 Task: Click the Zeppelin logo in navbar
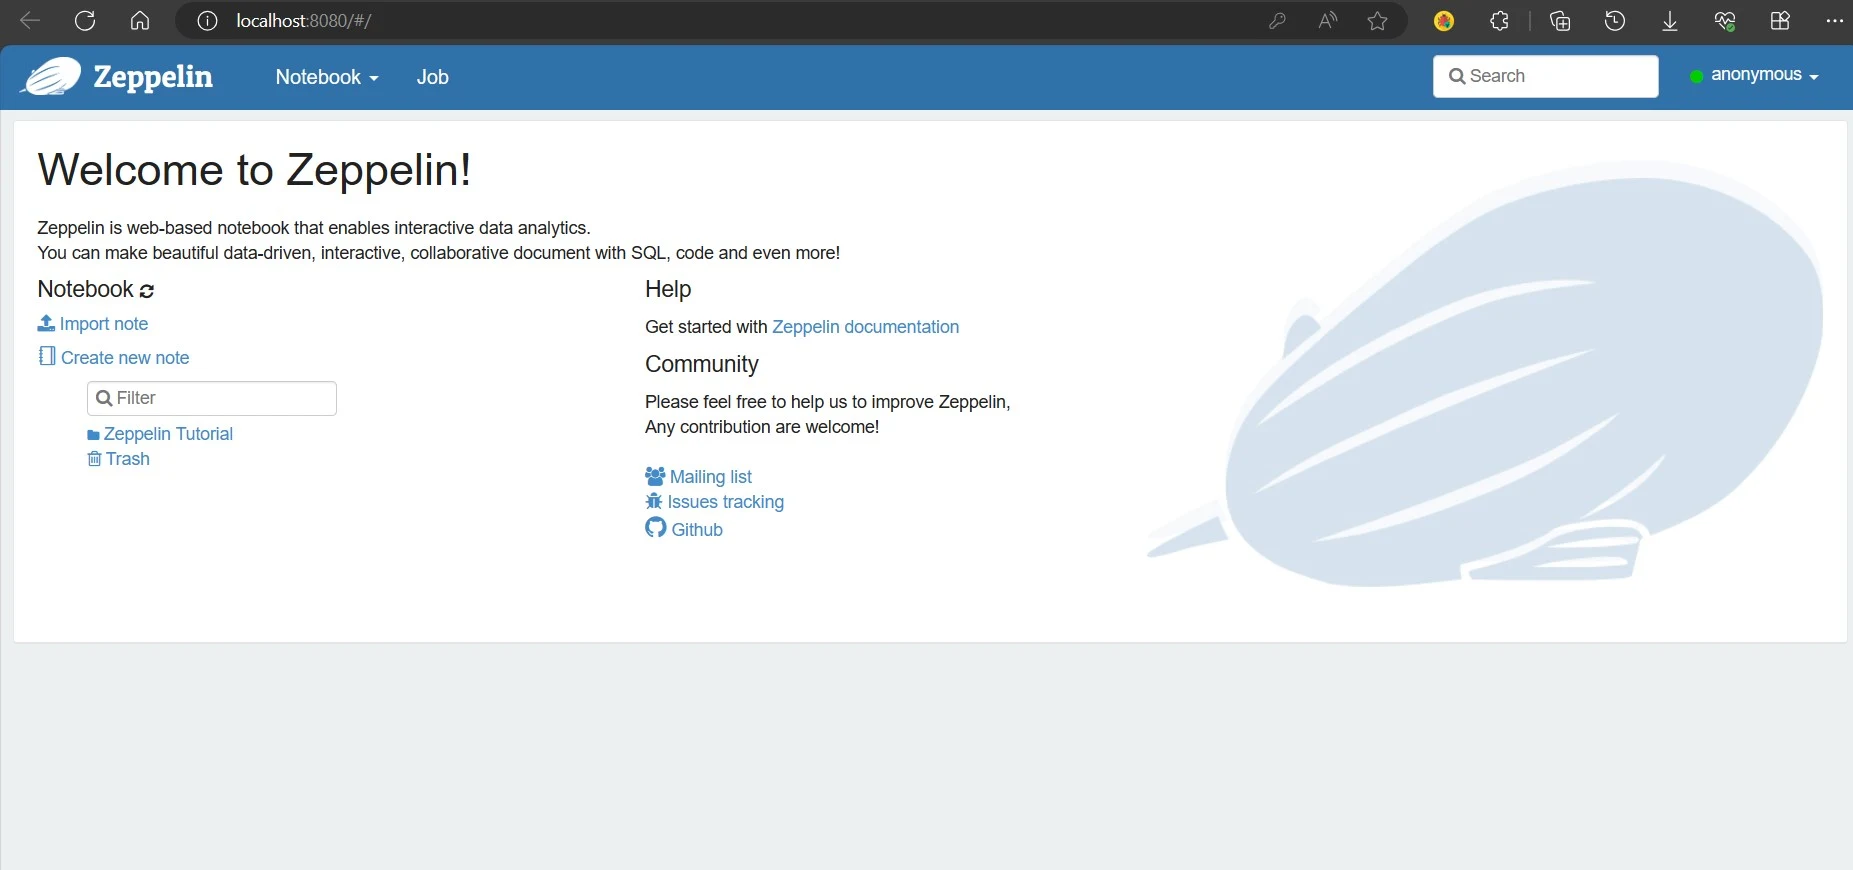pos(118,76)
